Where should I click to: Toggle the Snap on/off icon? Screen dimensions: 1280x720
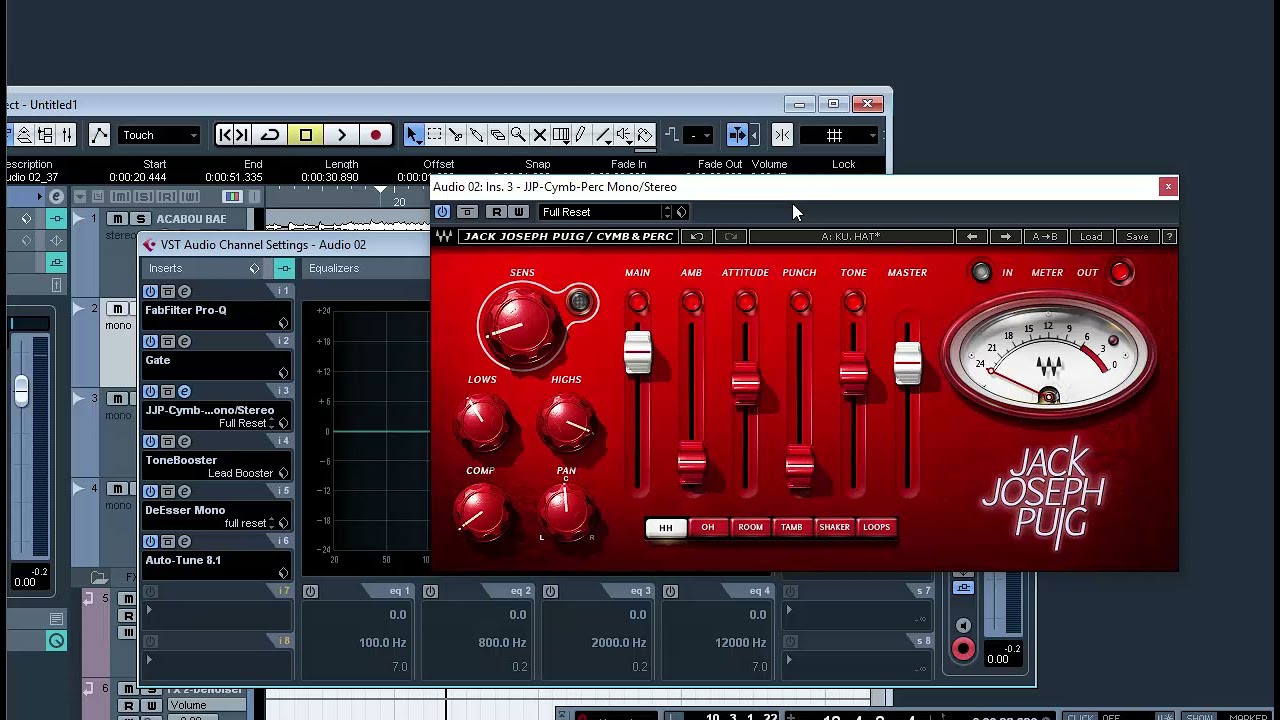pyautogui.click(x=783, y=135)
